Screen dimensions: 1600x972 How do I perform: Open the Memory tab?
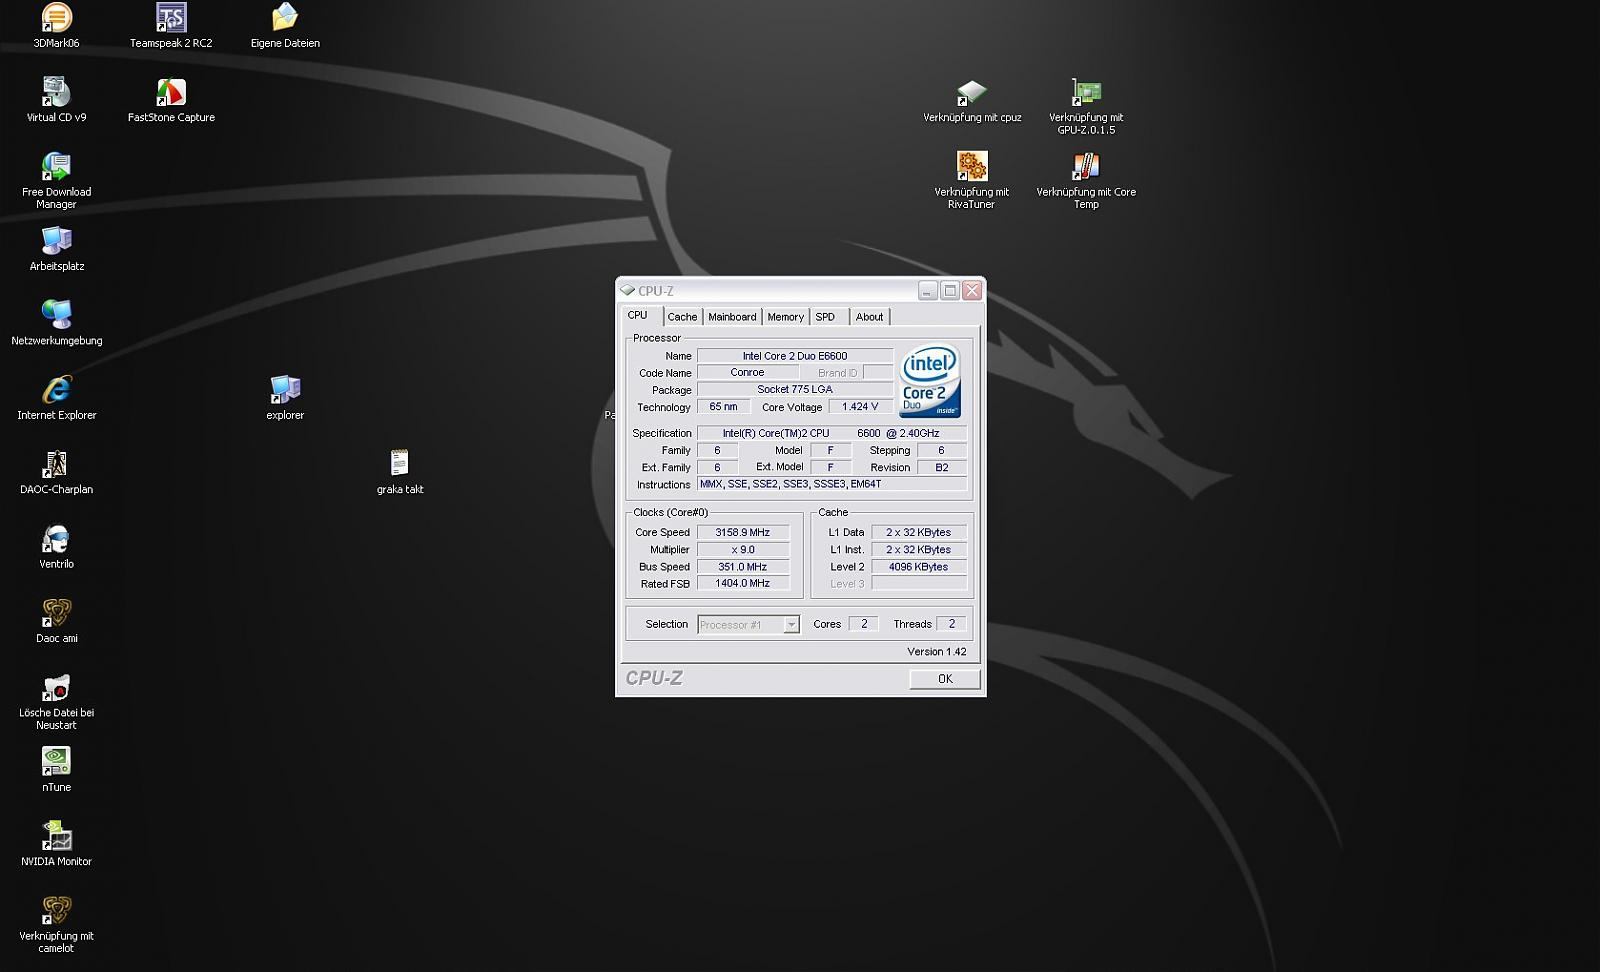click(785, 317)
